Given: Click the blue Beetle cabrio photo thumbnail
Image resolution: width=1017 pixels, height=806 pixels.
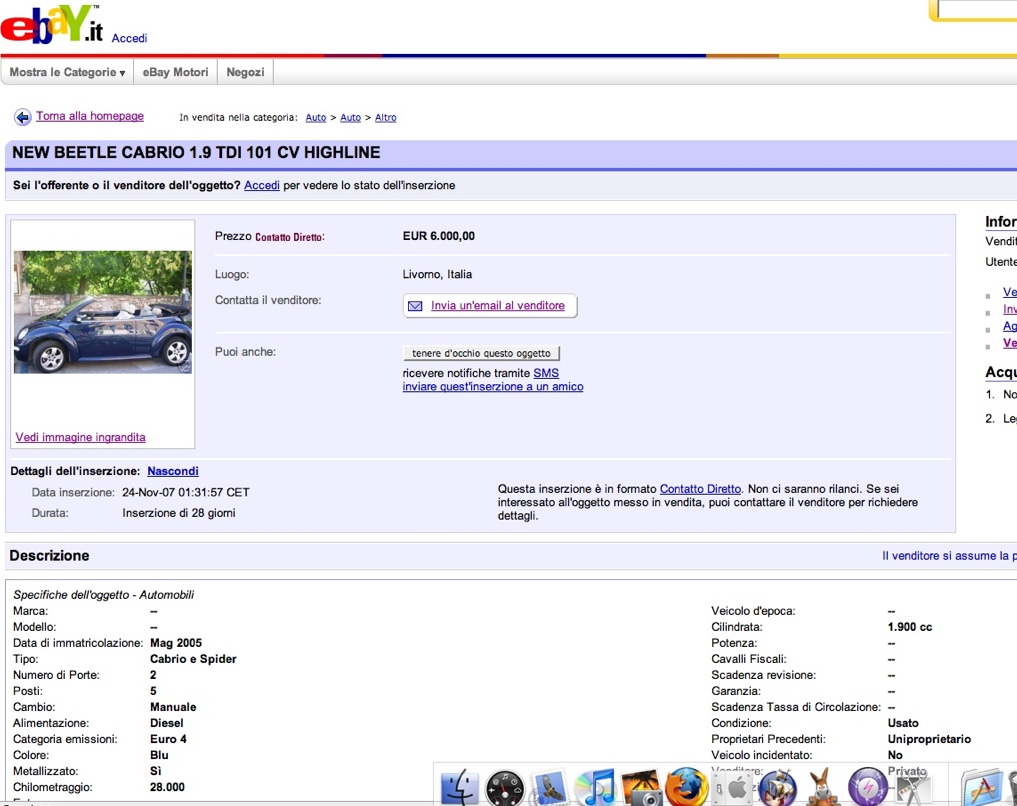Looking at the screenshot, I should coord(103,312).
